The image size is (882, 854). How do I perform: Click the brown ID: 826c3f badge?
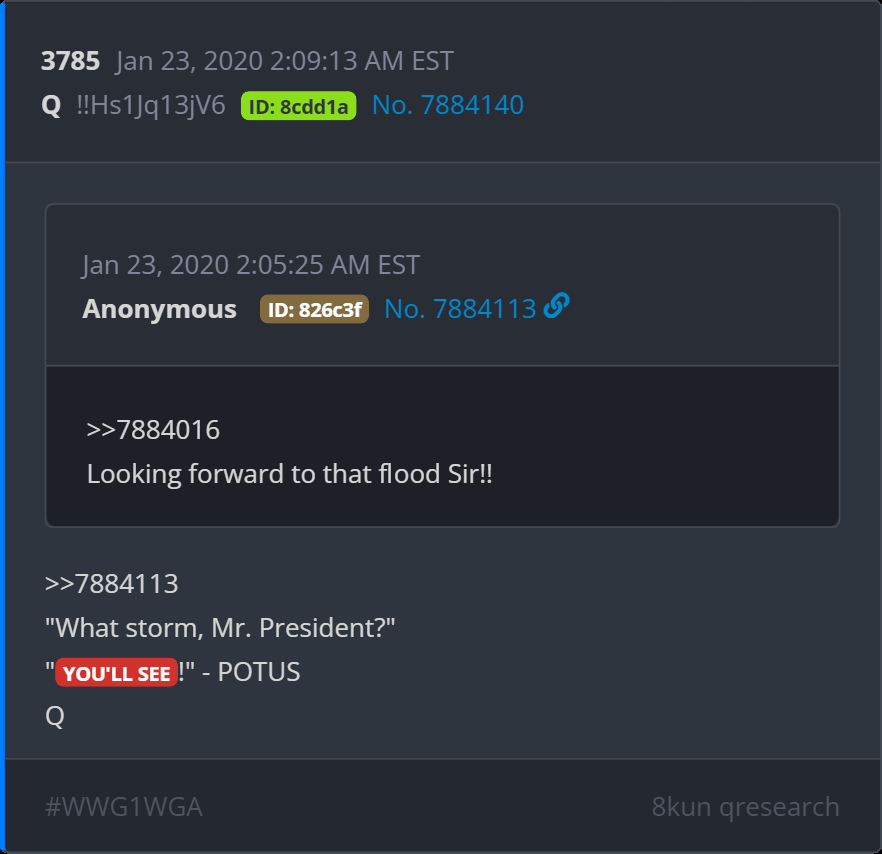click(x=314, y=309)
